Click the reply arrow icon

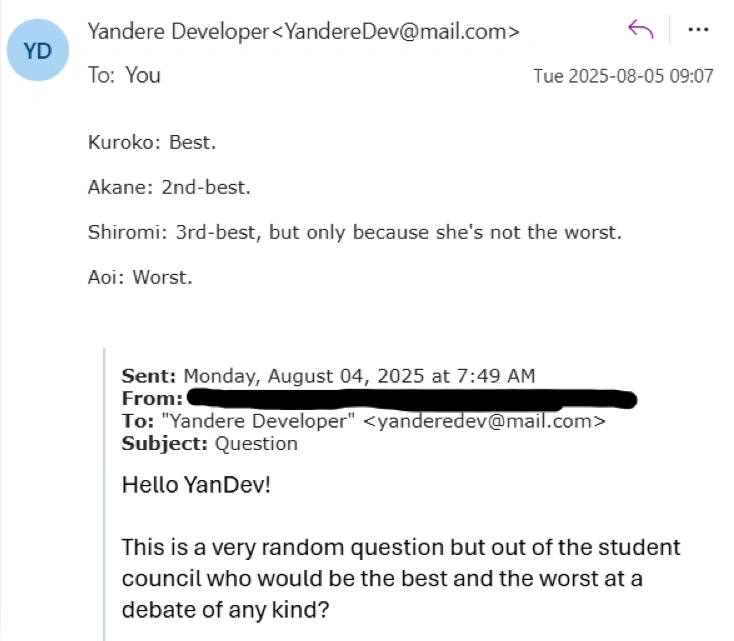pos(640,30)
